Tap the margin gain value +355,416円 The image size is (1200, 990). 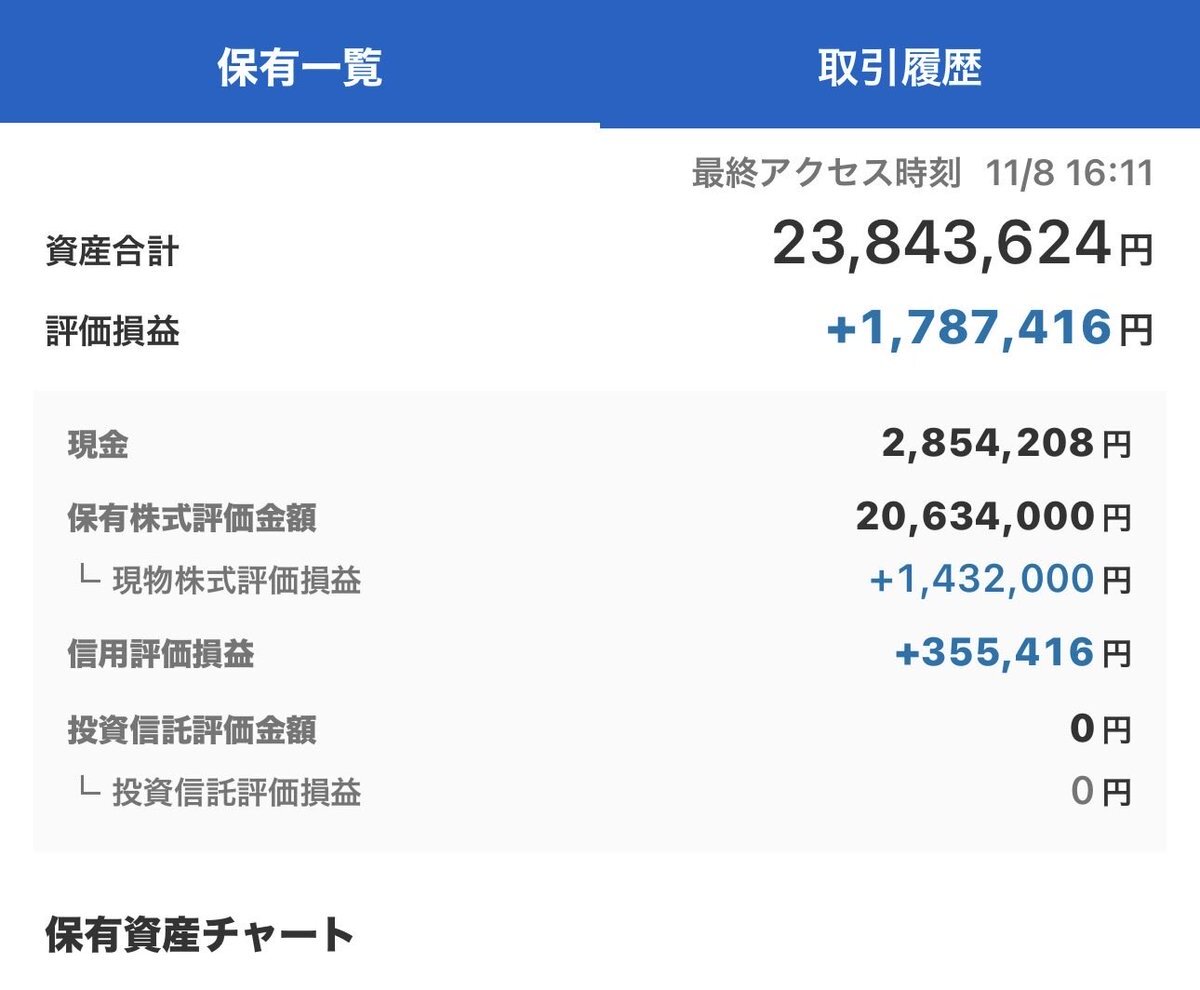pyautogui.click(x=1012, y=654)
